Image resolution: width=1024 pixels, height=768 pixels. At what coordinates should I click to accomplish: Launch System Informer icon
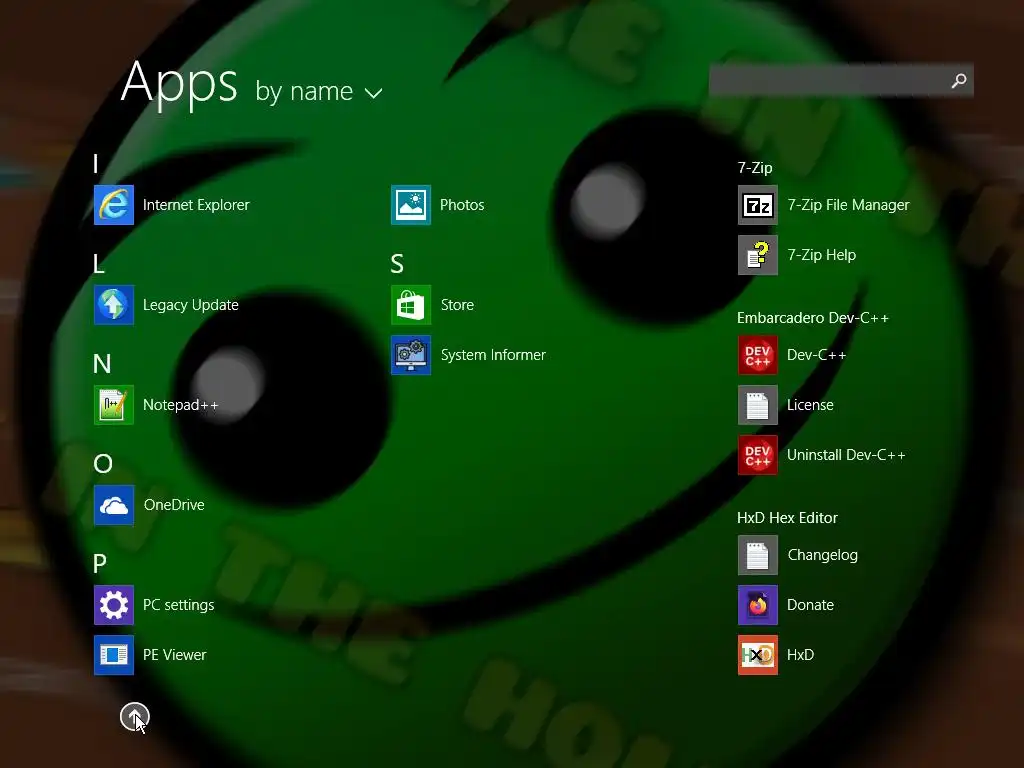click(x=411, y=355)
